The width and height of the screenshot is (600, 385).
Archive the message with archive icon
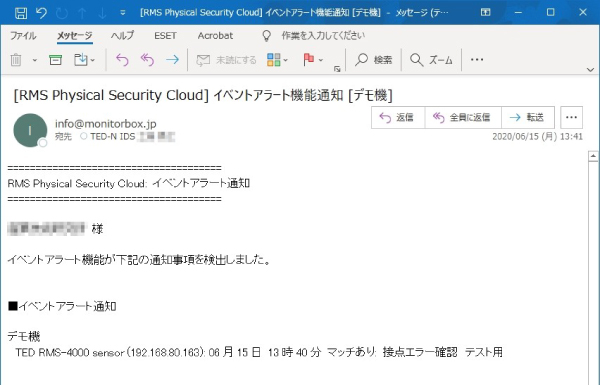coord(55,60)
